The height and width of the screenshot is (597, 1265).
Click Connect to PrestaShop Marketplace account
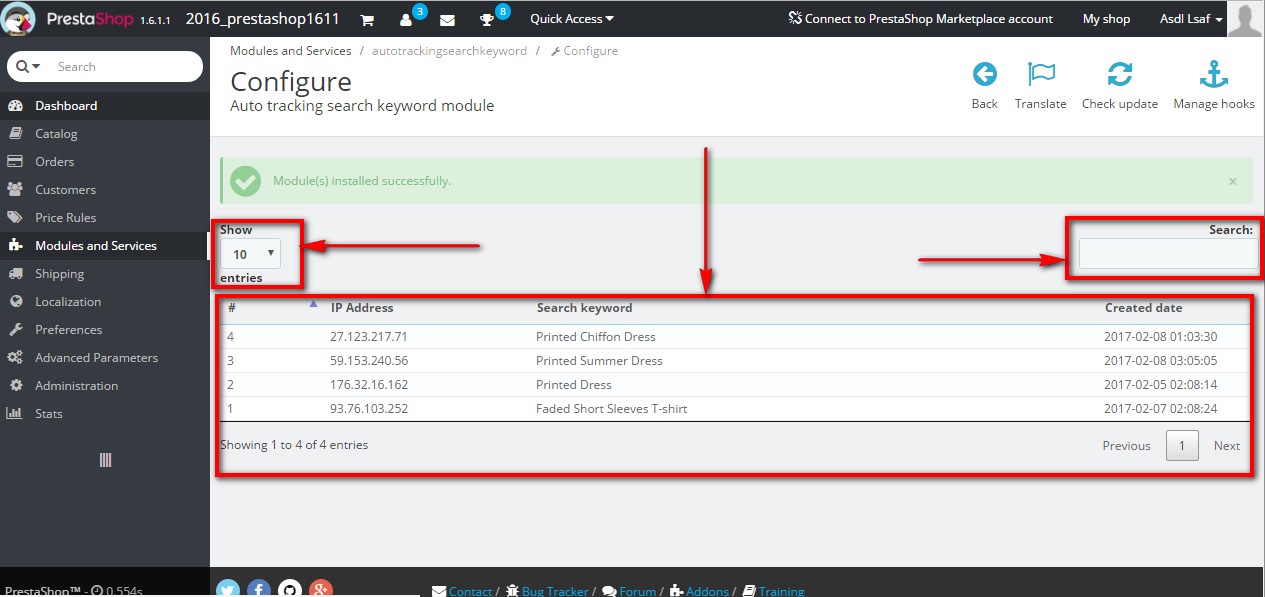tap(920, 19)
